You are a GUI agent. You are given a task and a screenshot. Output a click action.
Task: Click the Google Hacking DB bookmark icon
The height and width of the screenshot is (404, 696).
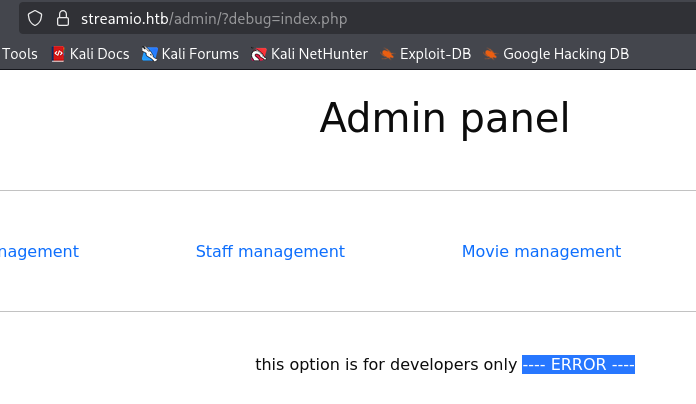[491, 54]
